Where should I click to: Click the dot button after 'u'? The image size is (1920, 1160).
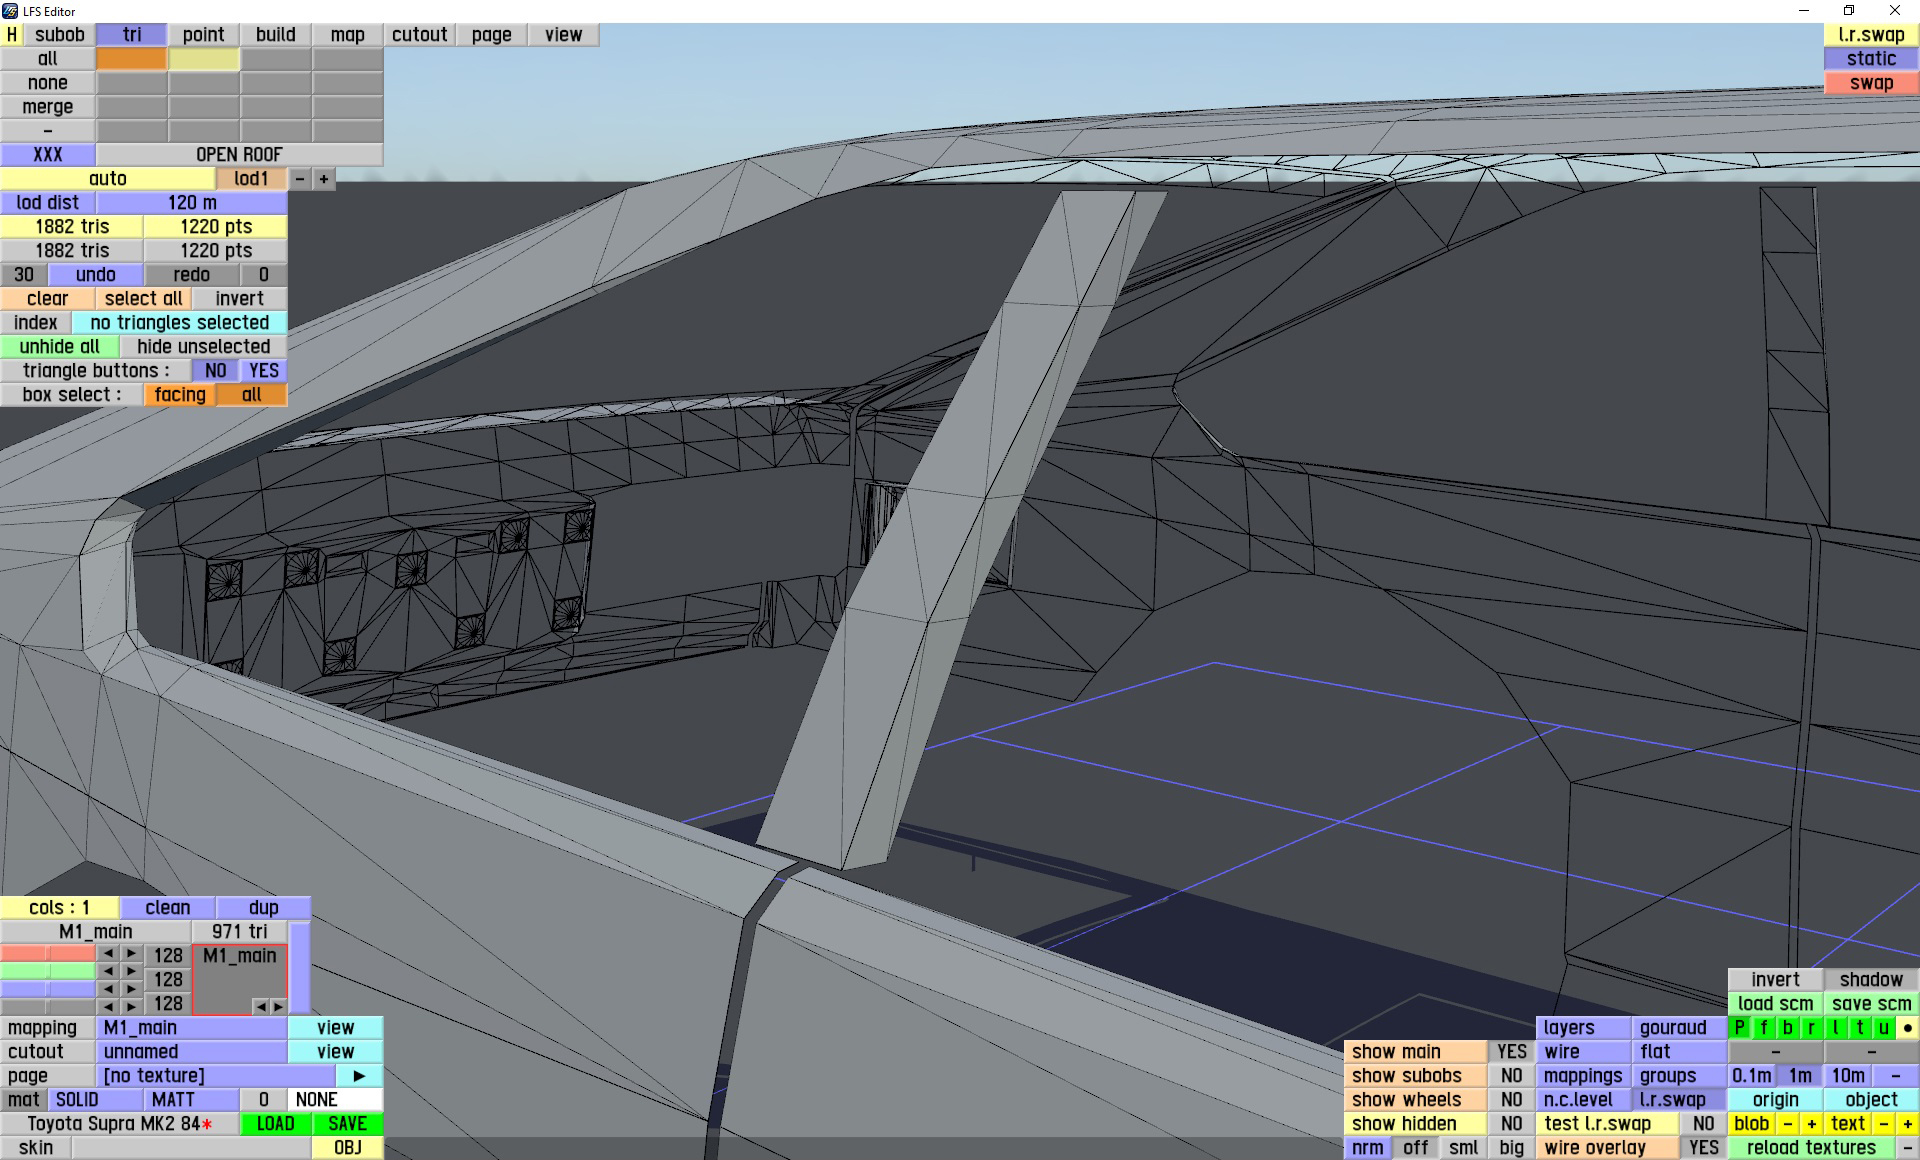(1907, 1027)
